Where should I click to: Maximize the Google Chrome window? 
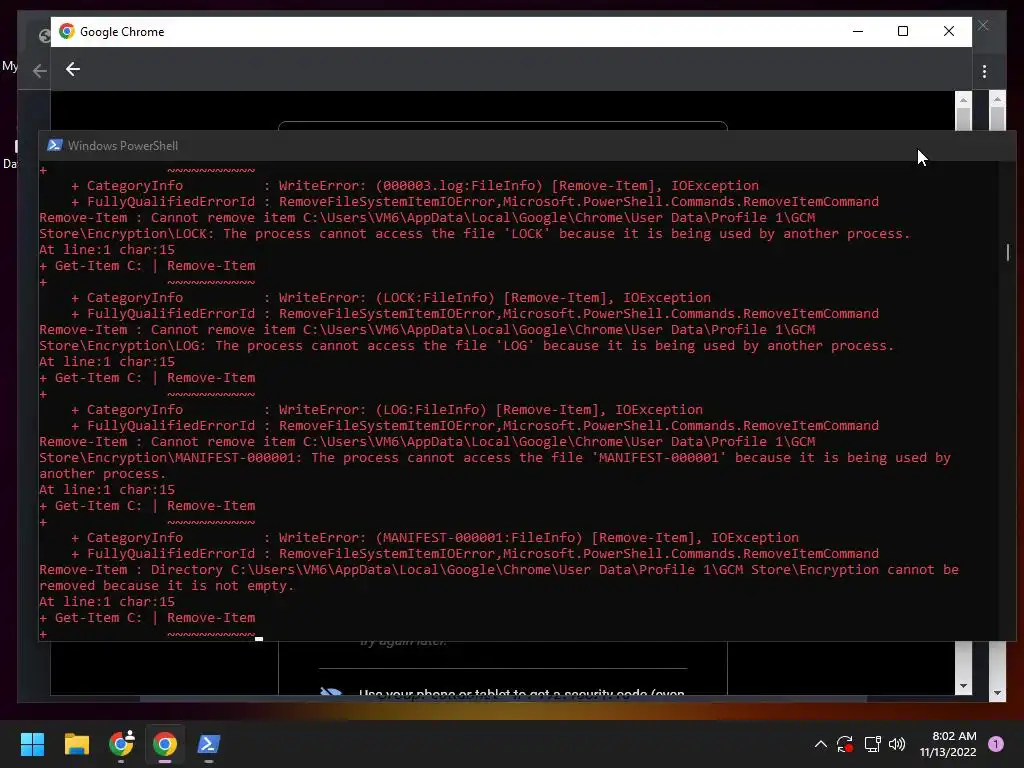pyautogui.click(x=903, y=31)
